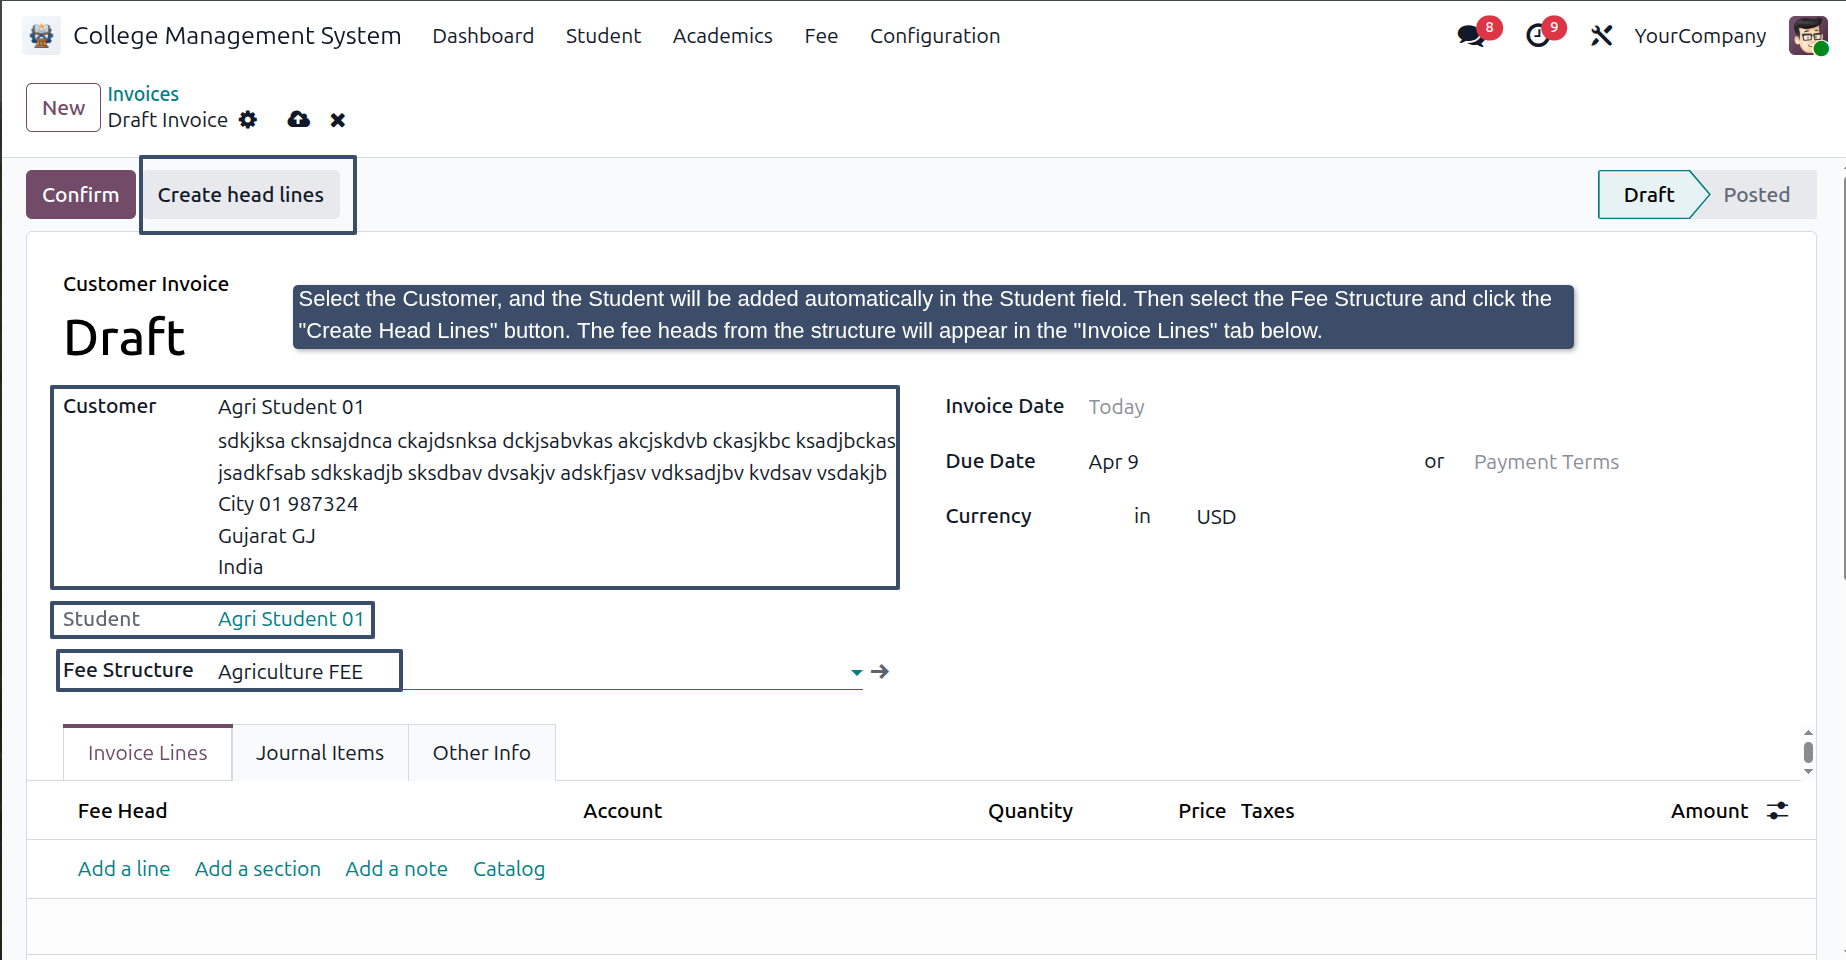Select the Draft status stage

[1648, 195]
